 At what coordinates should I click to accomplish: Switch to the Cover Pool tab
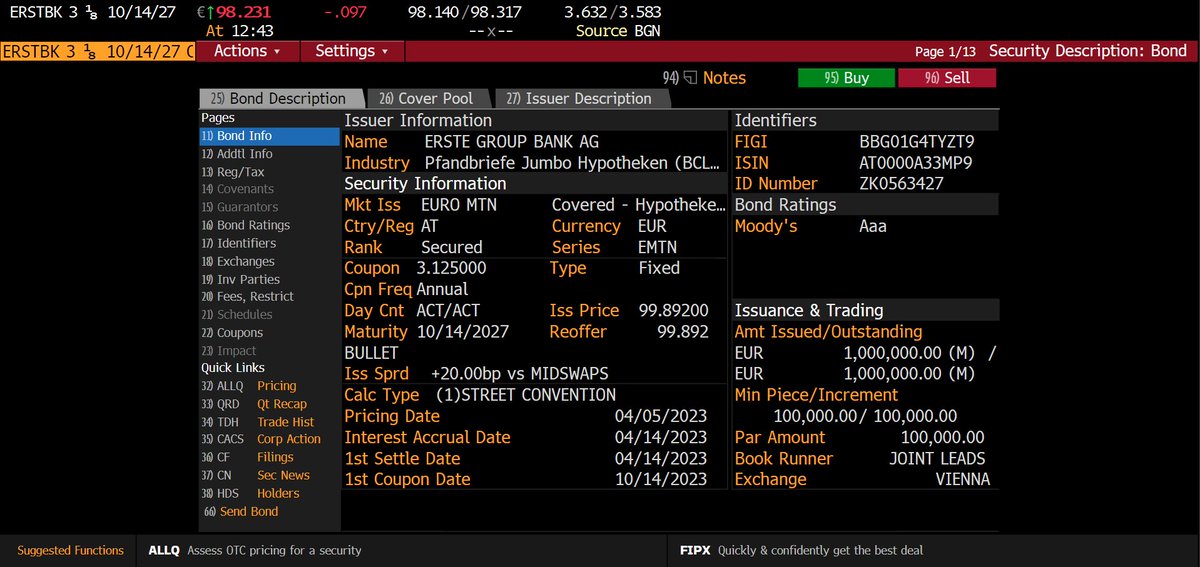pyautogui.click(x=428, y=98)
